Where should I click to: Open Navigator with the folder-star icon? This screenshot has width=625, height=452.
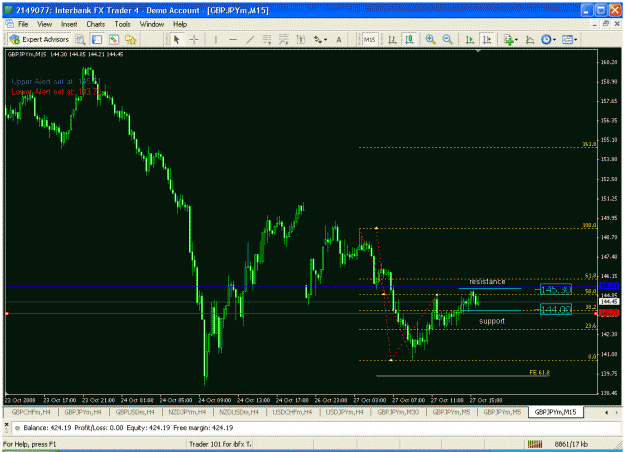coord(131,39)
